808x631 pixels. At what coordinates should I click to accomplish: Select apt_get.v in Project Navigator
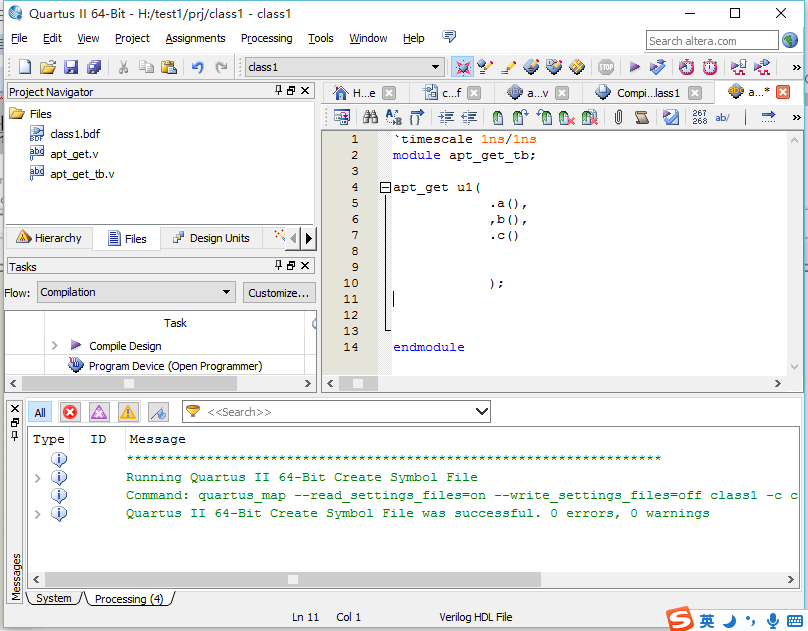[x=74, y=154]
